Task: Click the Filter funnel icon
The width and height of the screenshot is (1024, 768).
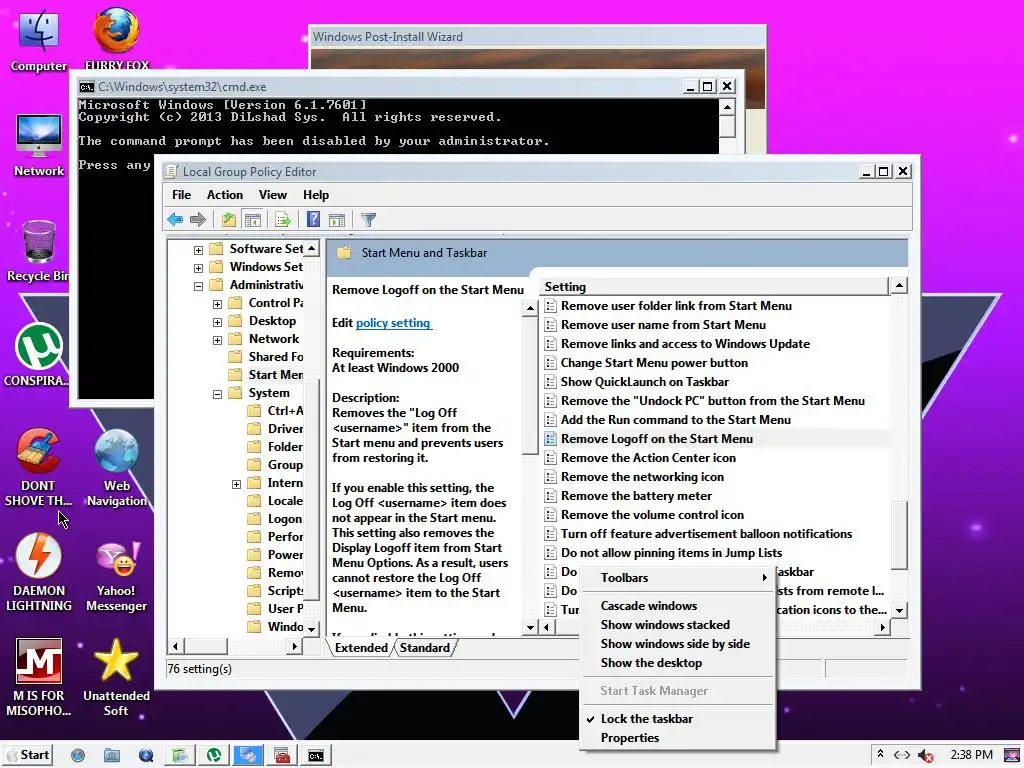Action: (368, 219)
